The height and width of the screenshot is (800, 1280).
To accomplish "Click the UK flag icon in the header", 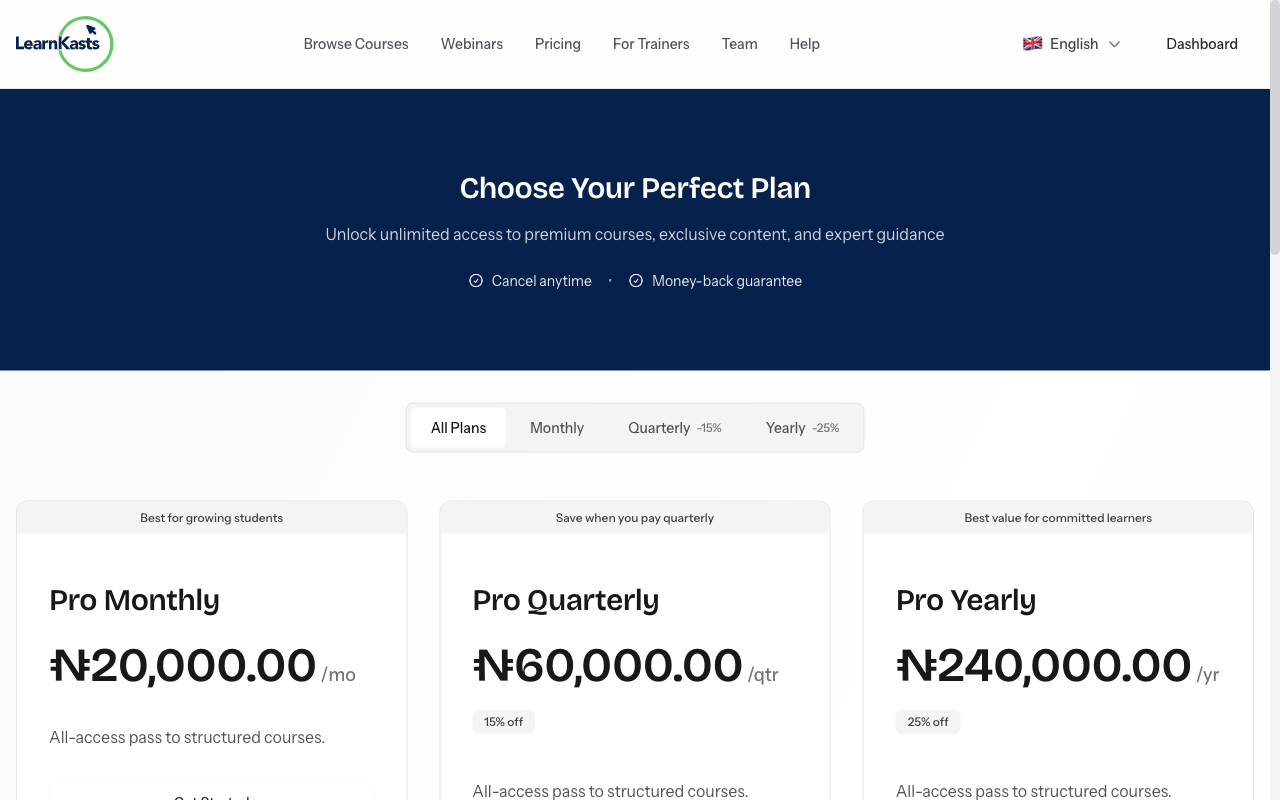I will (x=1032, y=43).
